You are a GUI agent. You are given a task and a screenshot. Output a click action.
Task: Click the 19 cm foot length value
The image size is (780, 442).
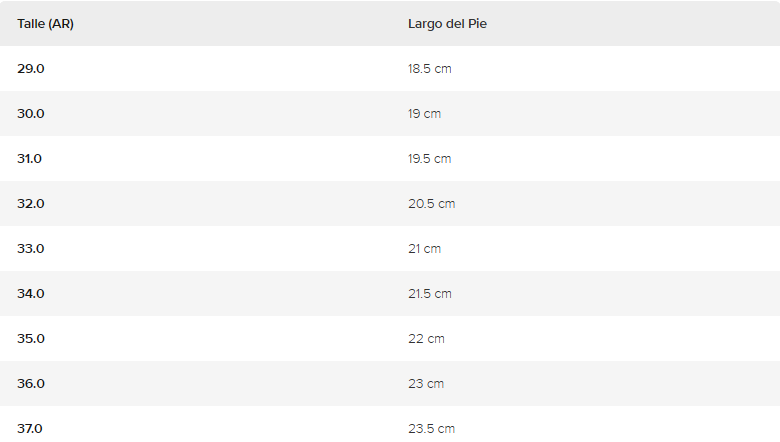pos(424,113)
